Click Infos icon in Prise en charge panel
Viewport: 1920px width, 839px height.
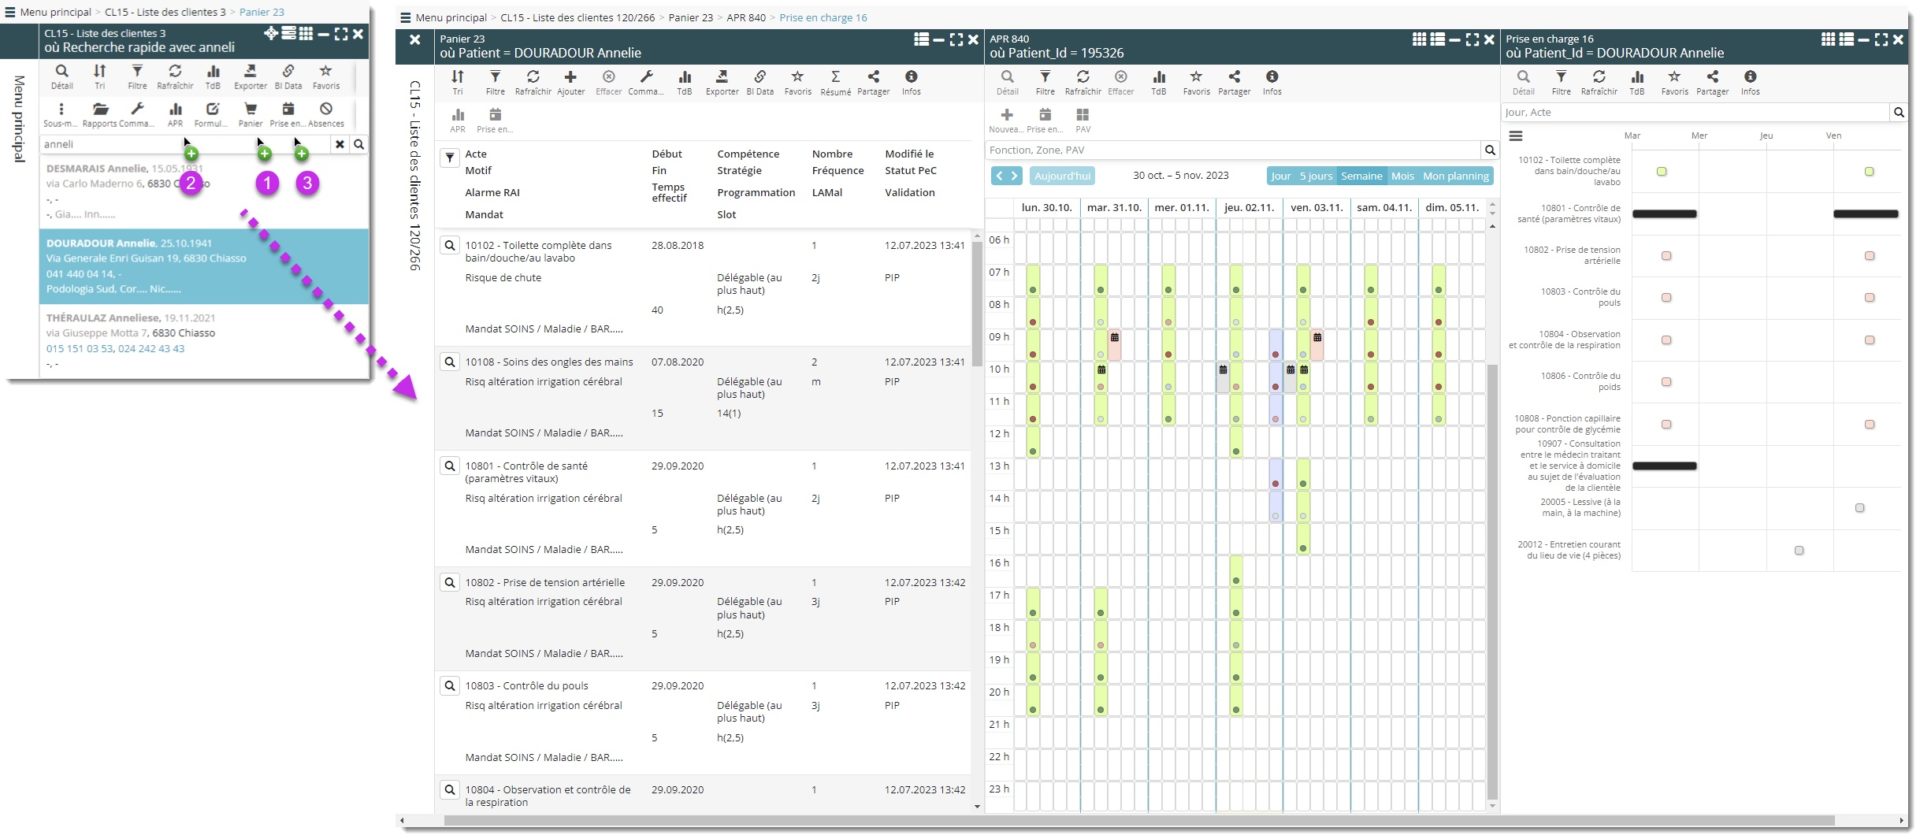coord(1749,78)
